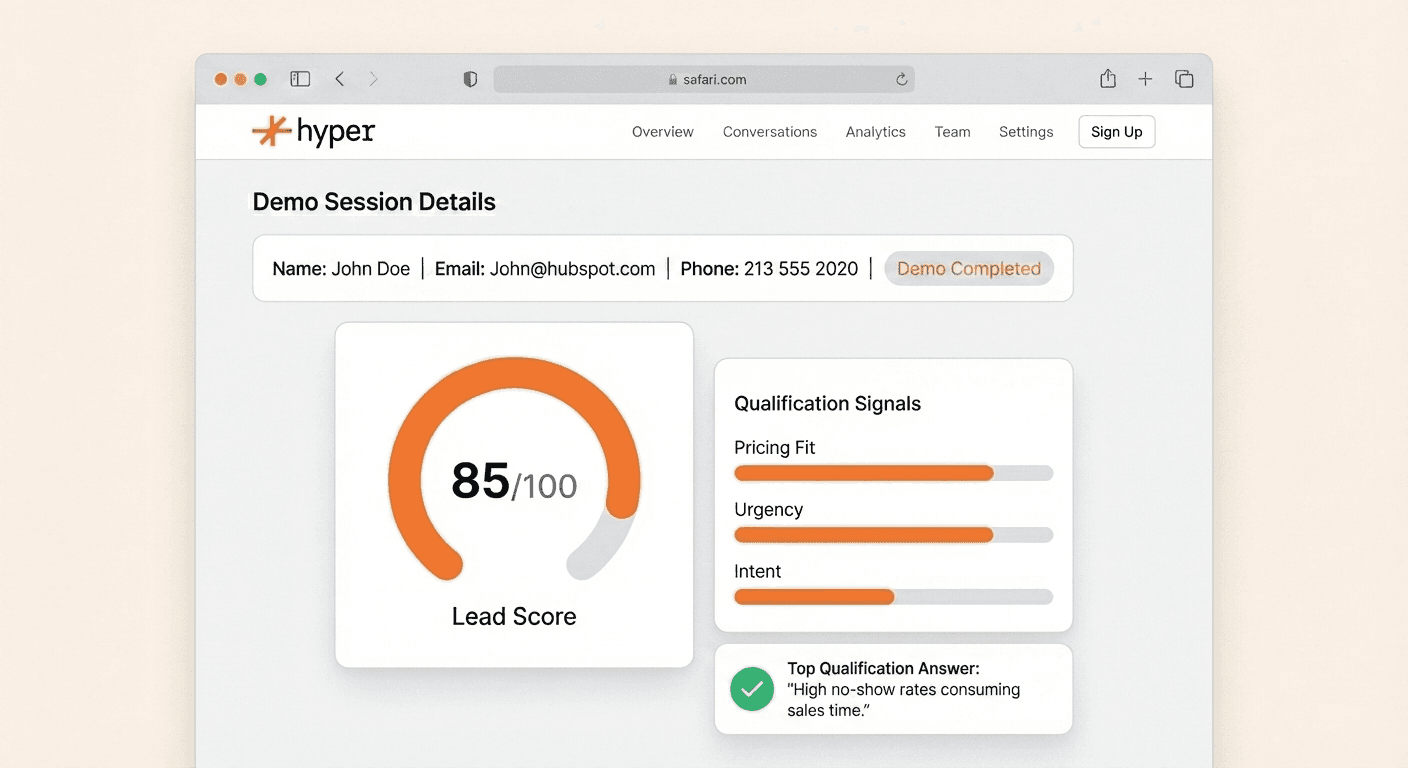The width and height of the screenshot is (1408, 768).
Task: Click the Sign Up button
Action: pos(1117,132)
